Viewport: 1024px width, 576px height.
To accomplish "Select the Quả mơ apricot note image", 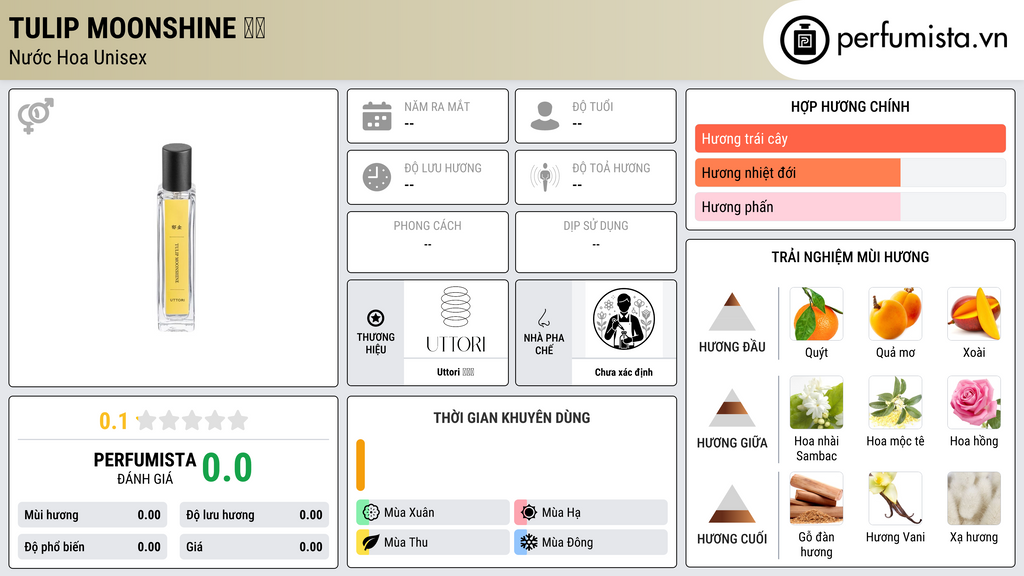I will (895, 314).
